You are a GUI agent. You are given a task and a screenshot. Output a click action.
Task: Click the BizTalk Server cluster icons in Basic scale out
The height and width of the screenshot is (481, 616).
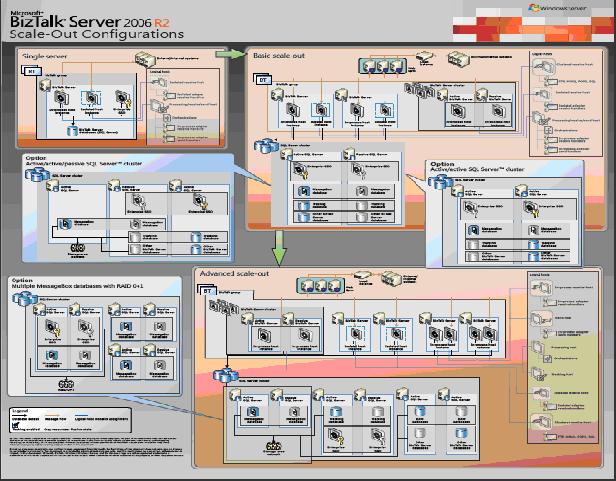pos(419,90)
